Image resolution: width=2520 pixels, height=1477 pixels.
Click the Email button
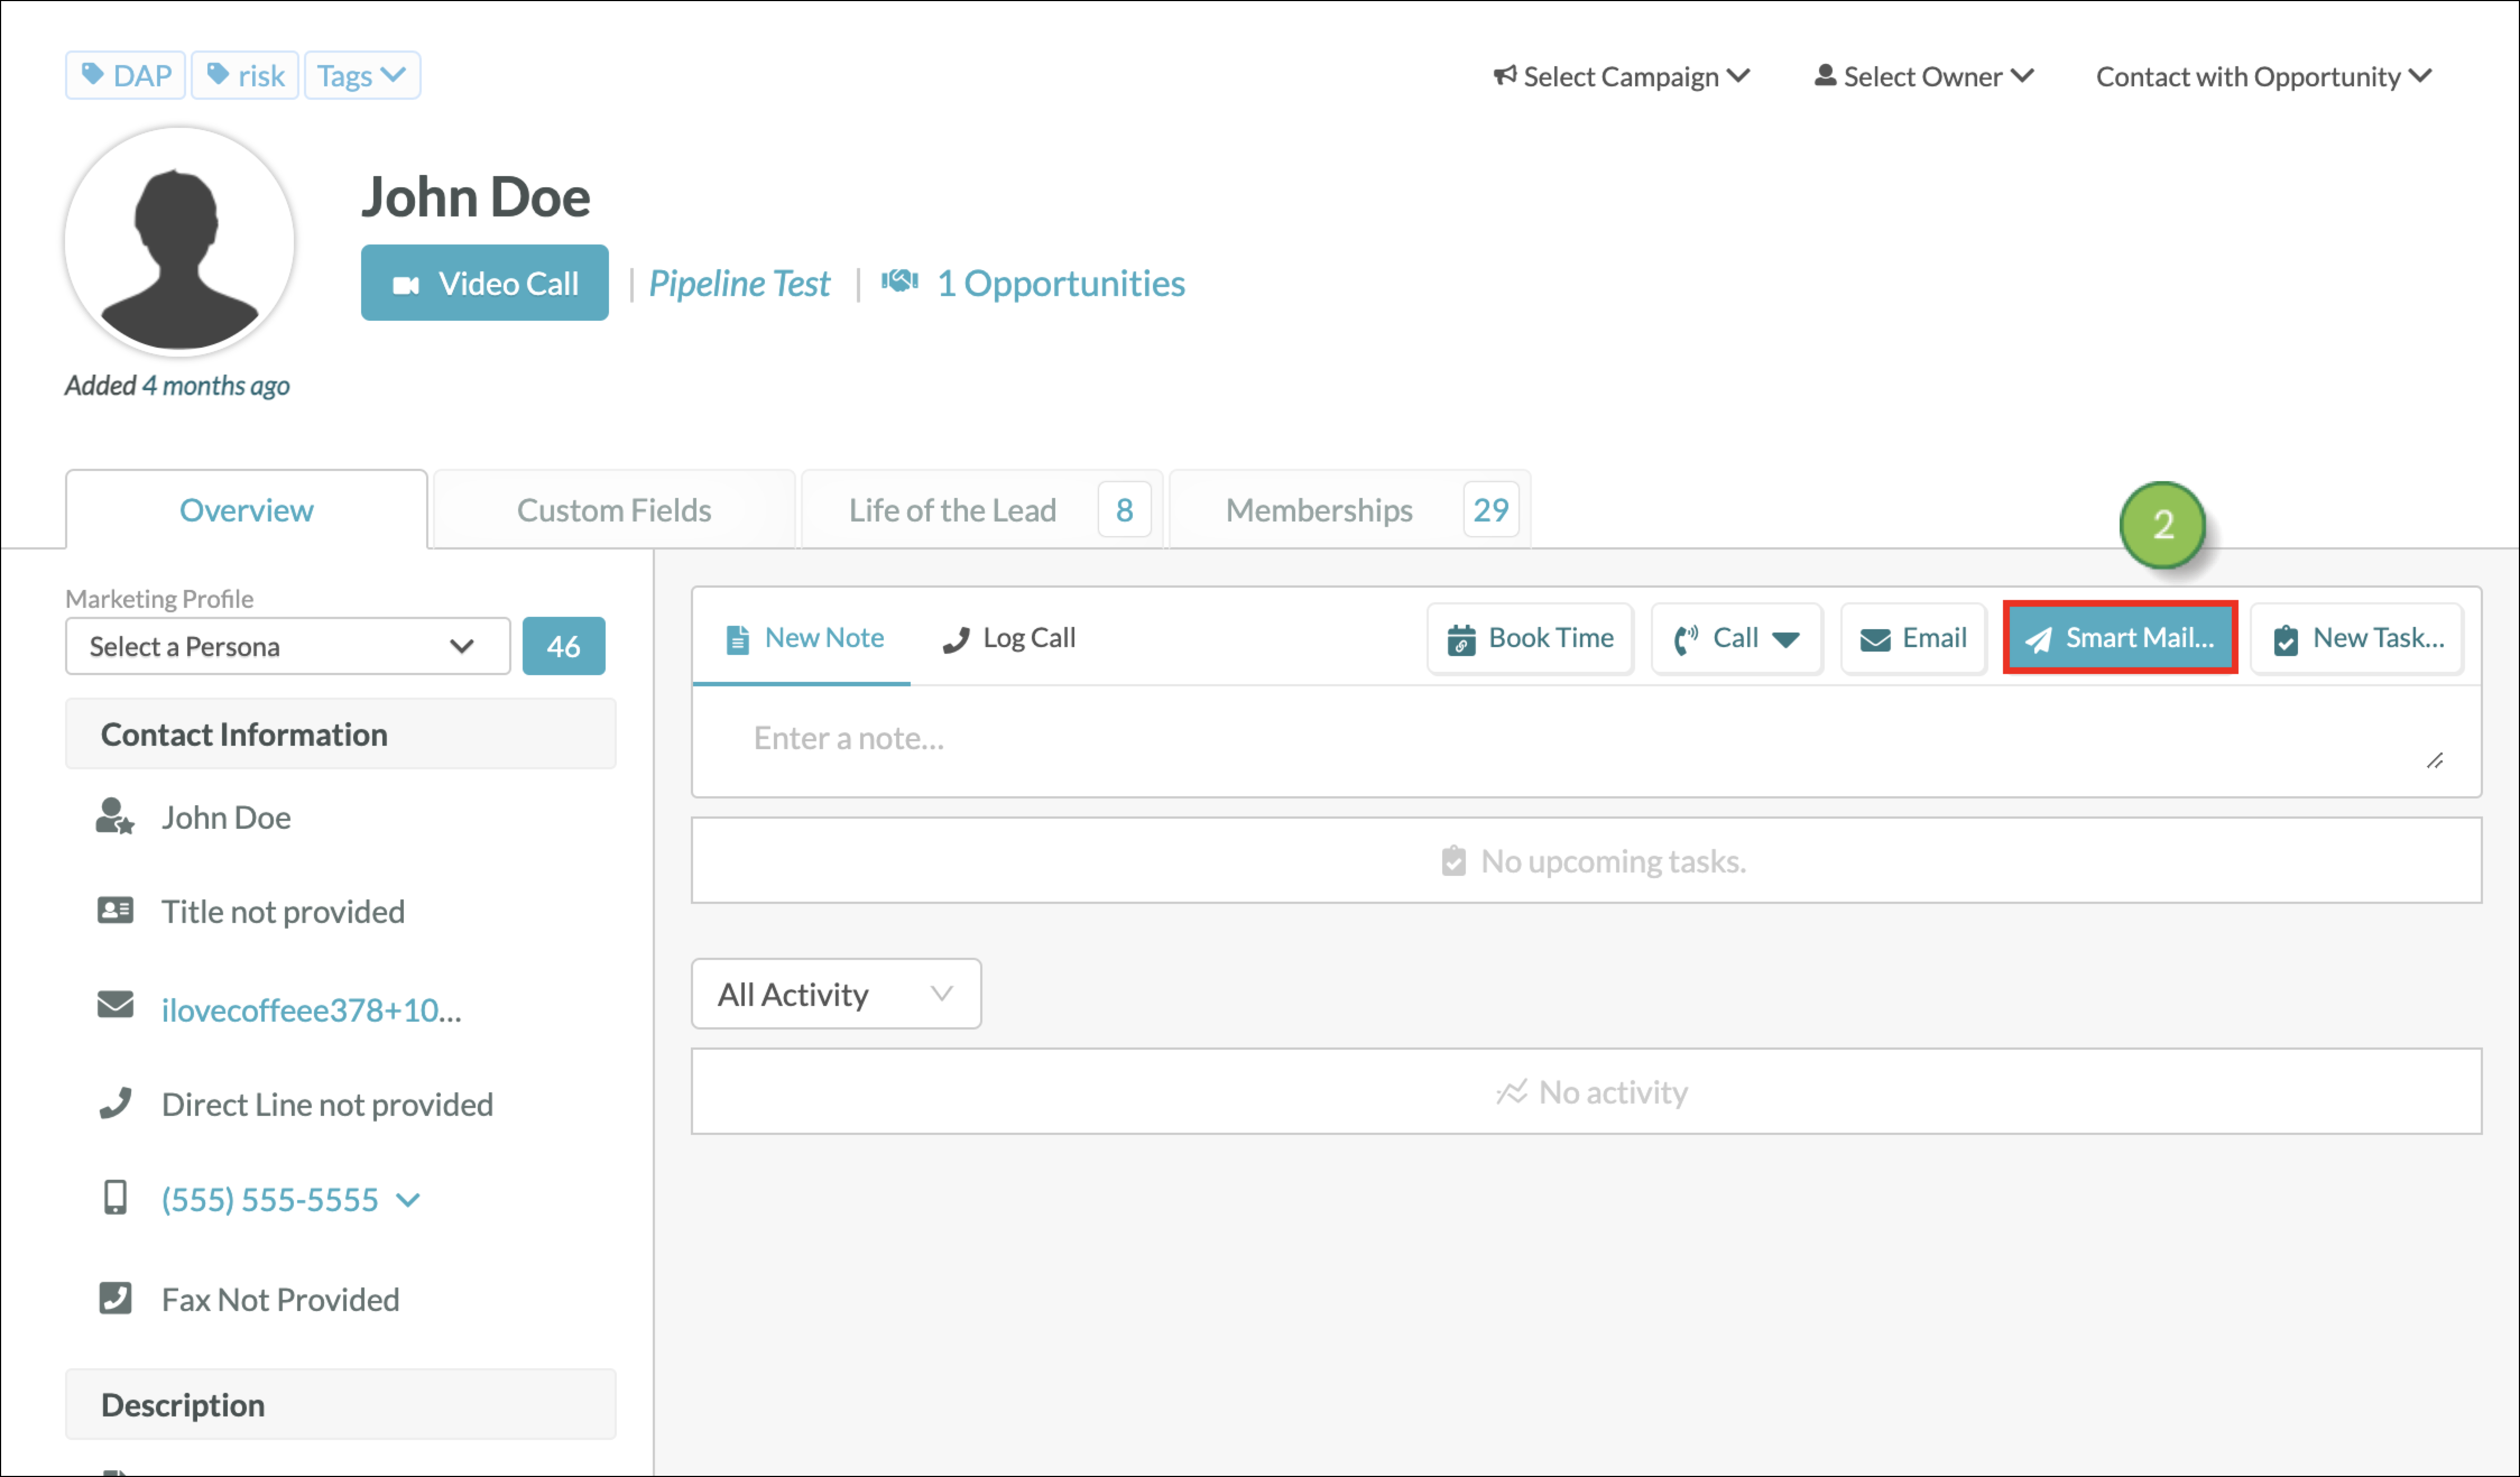(1914, 638)
